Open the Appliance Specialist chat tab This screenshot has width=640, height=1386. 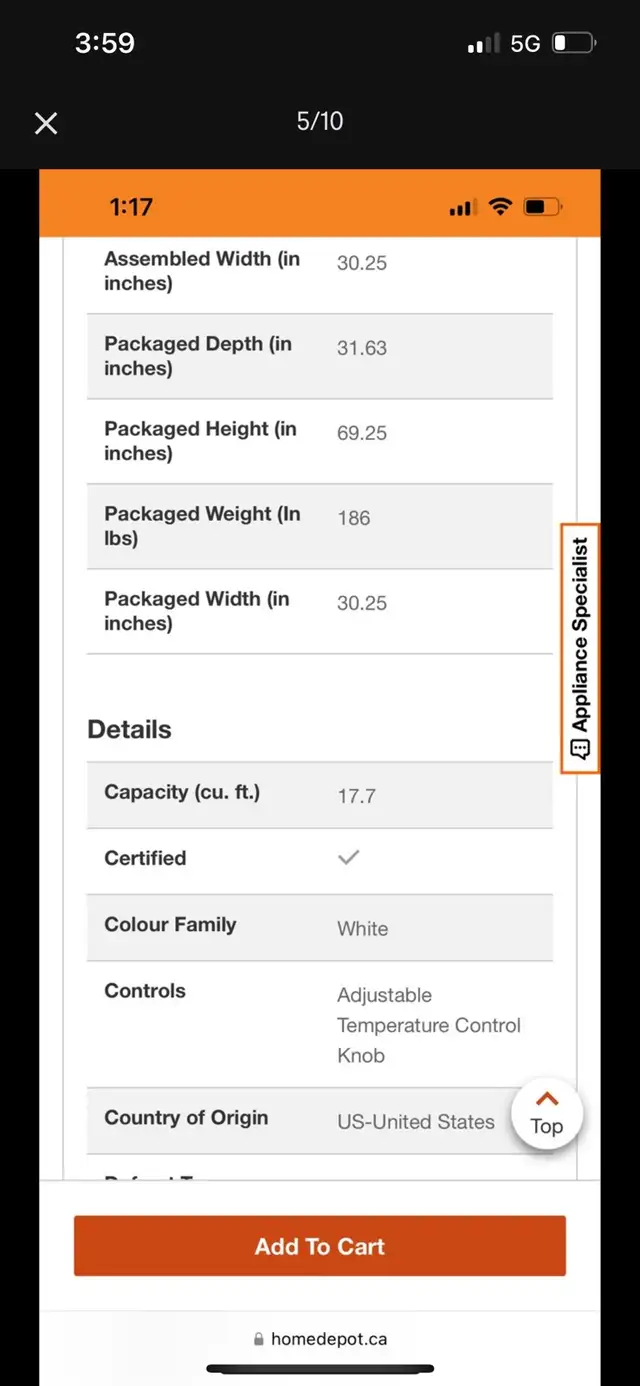580,648
